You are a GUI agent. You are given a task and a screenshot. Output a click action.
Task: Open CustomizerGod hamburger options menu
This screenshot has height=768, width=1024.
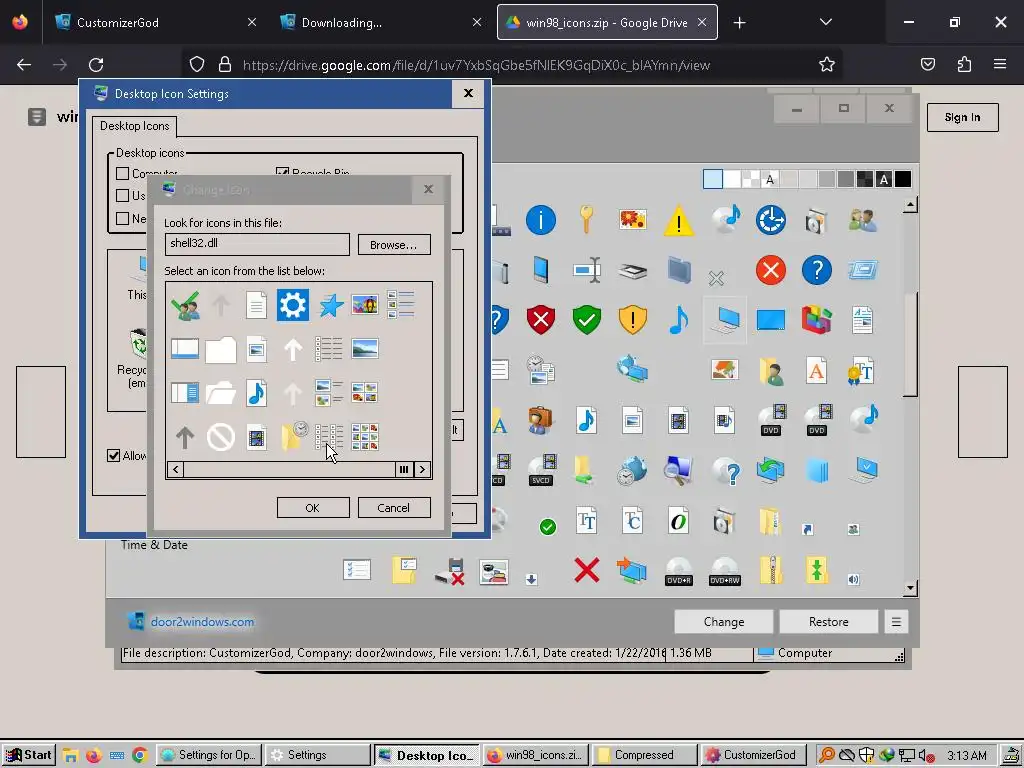[896, 622]
